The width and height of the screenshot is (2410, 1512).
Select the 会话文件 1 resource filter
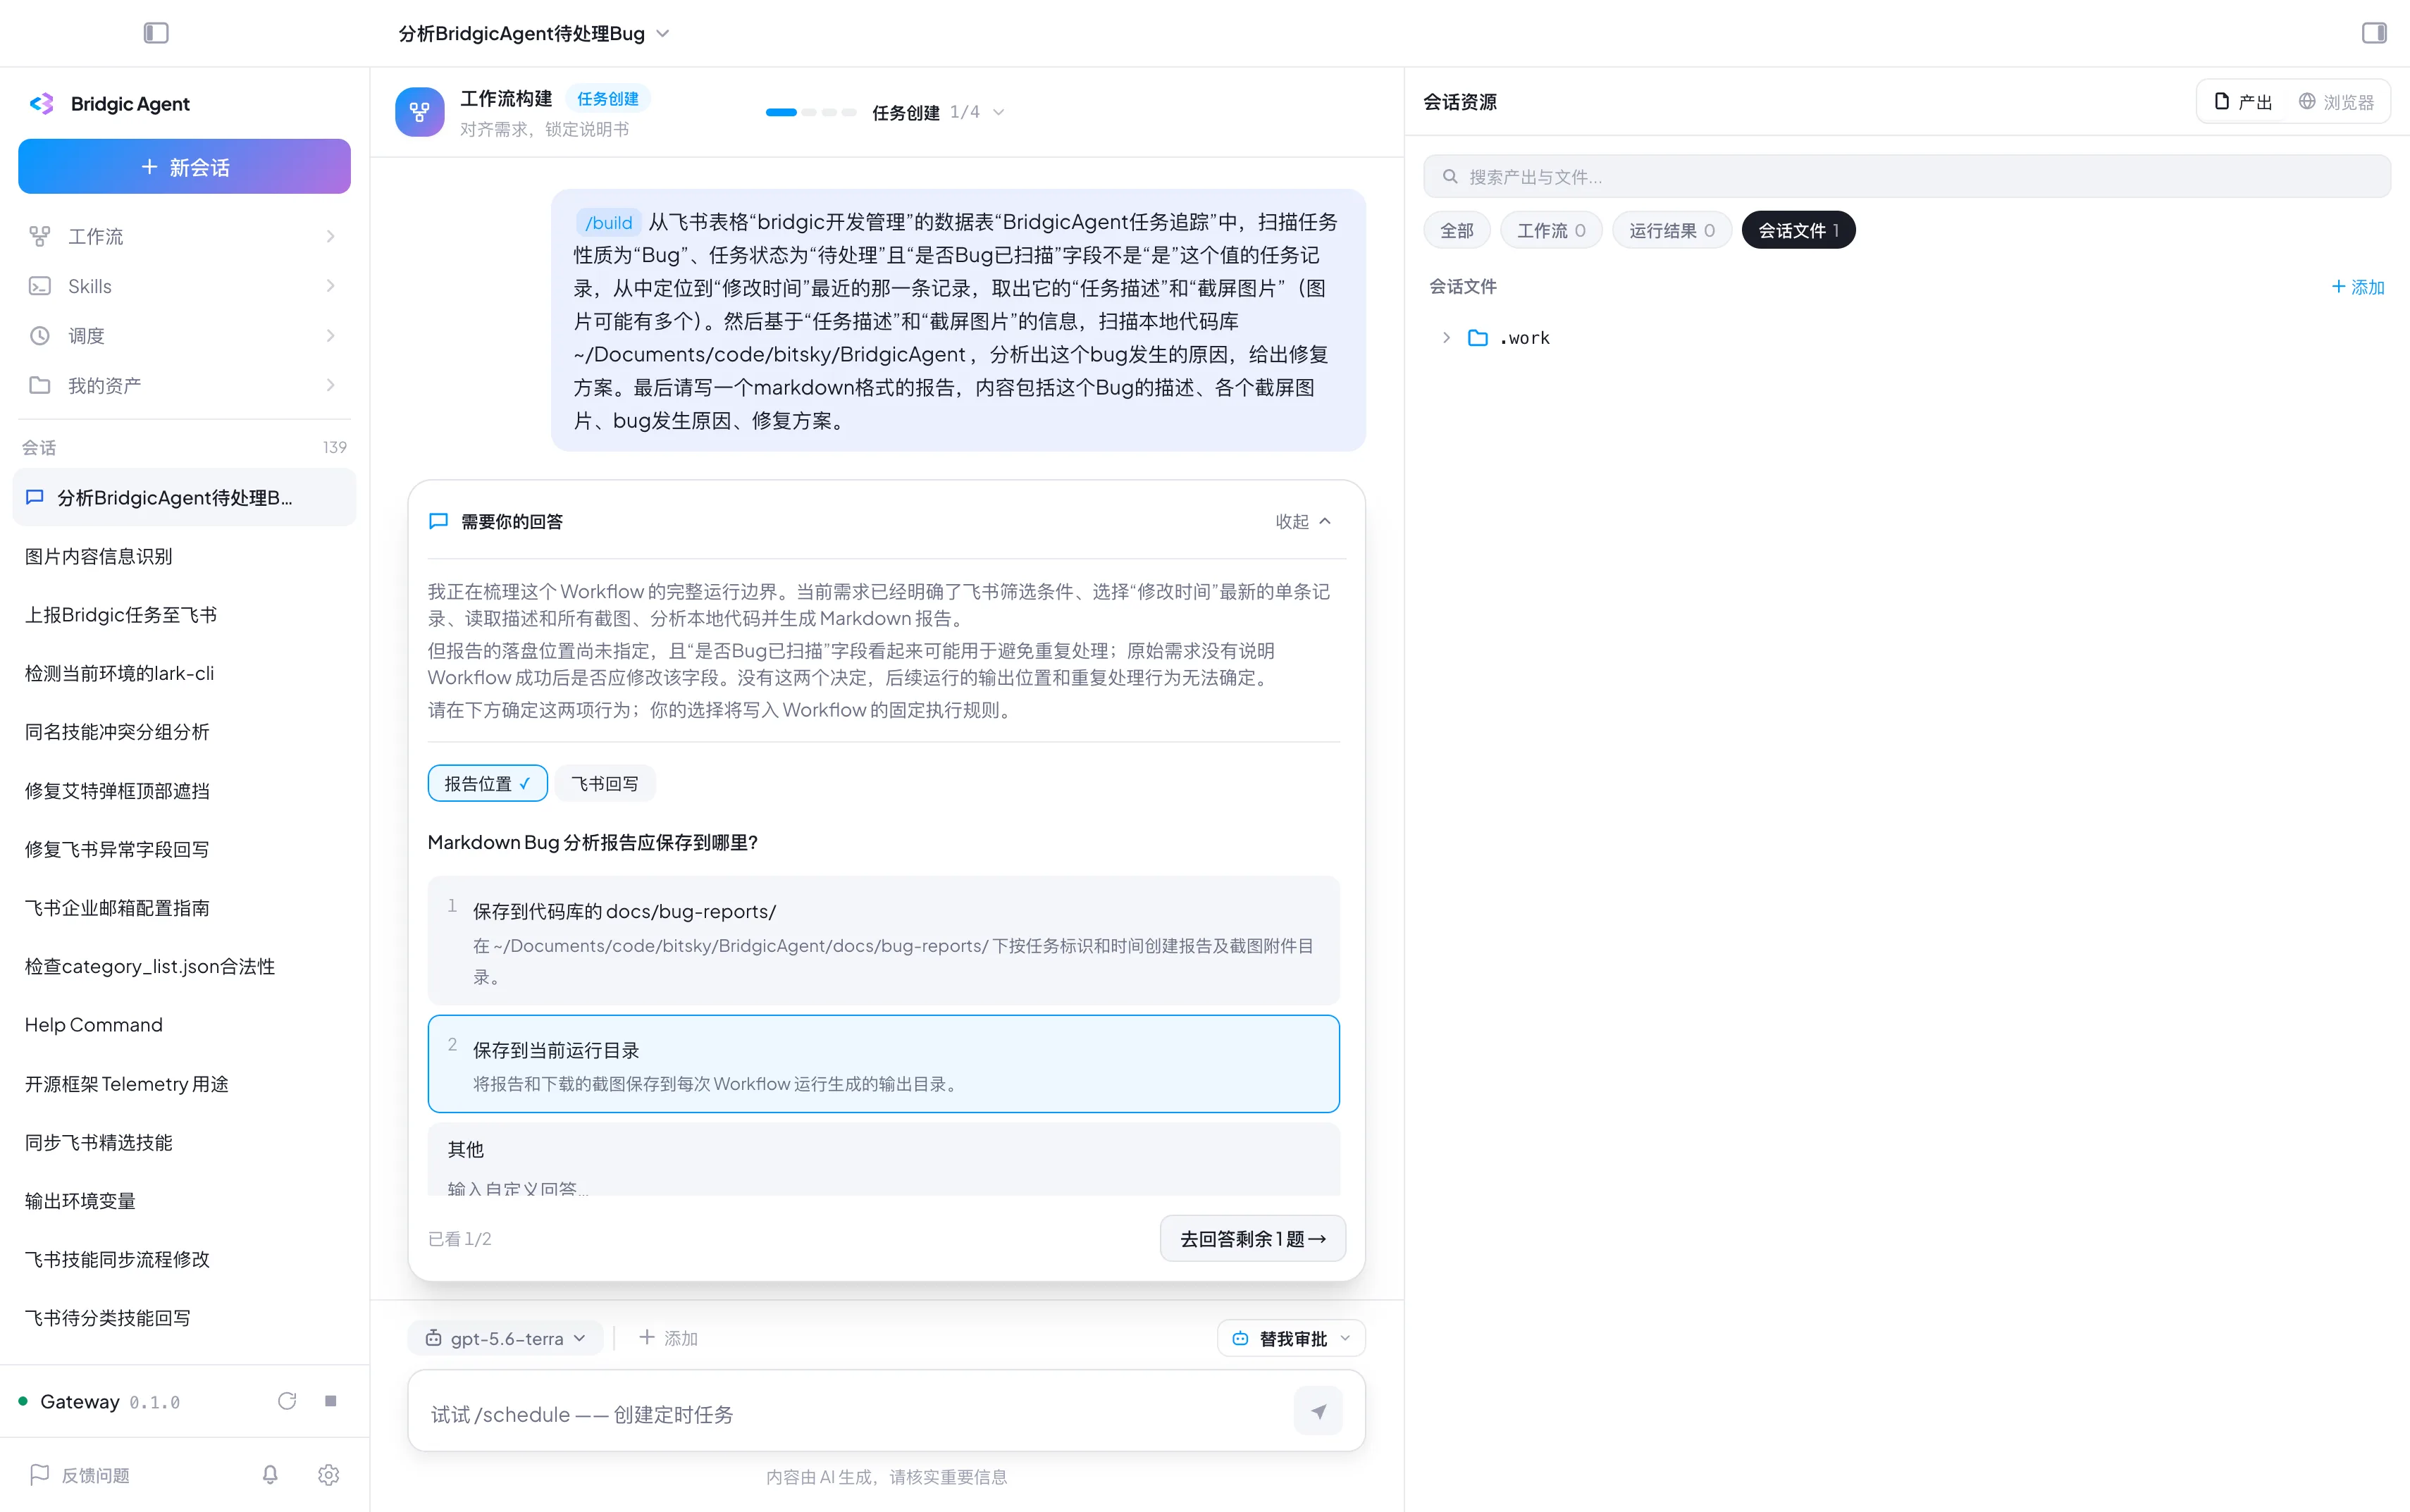(1798, 230)
